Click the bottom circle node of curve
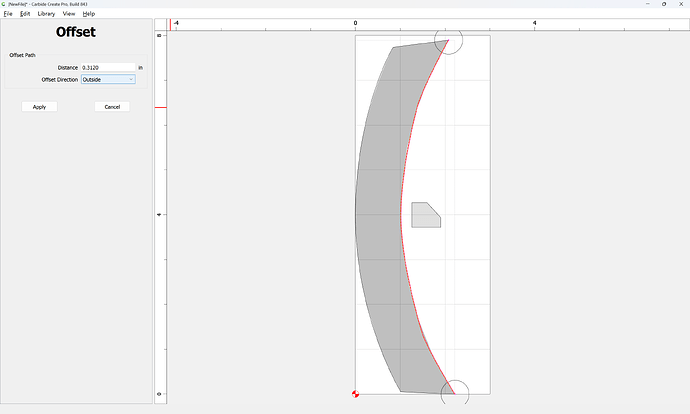The height and width of the screenshot is (414, 690). 455,392
